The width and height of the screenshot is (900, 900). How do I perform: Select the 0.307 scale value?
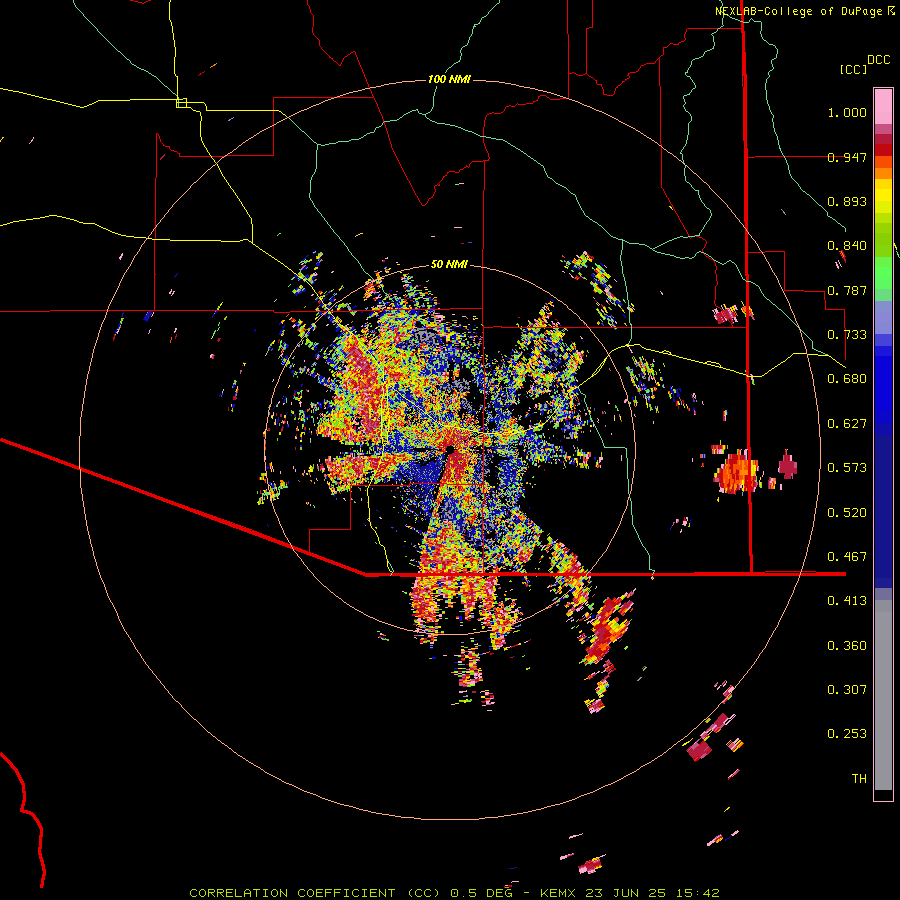click(847, 690)
